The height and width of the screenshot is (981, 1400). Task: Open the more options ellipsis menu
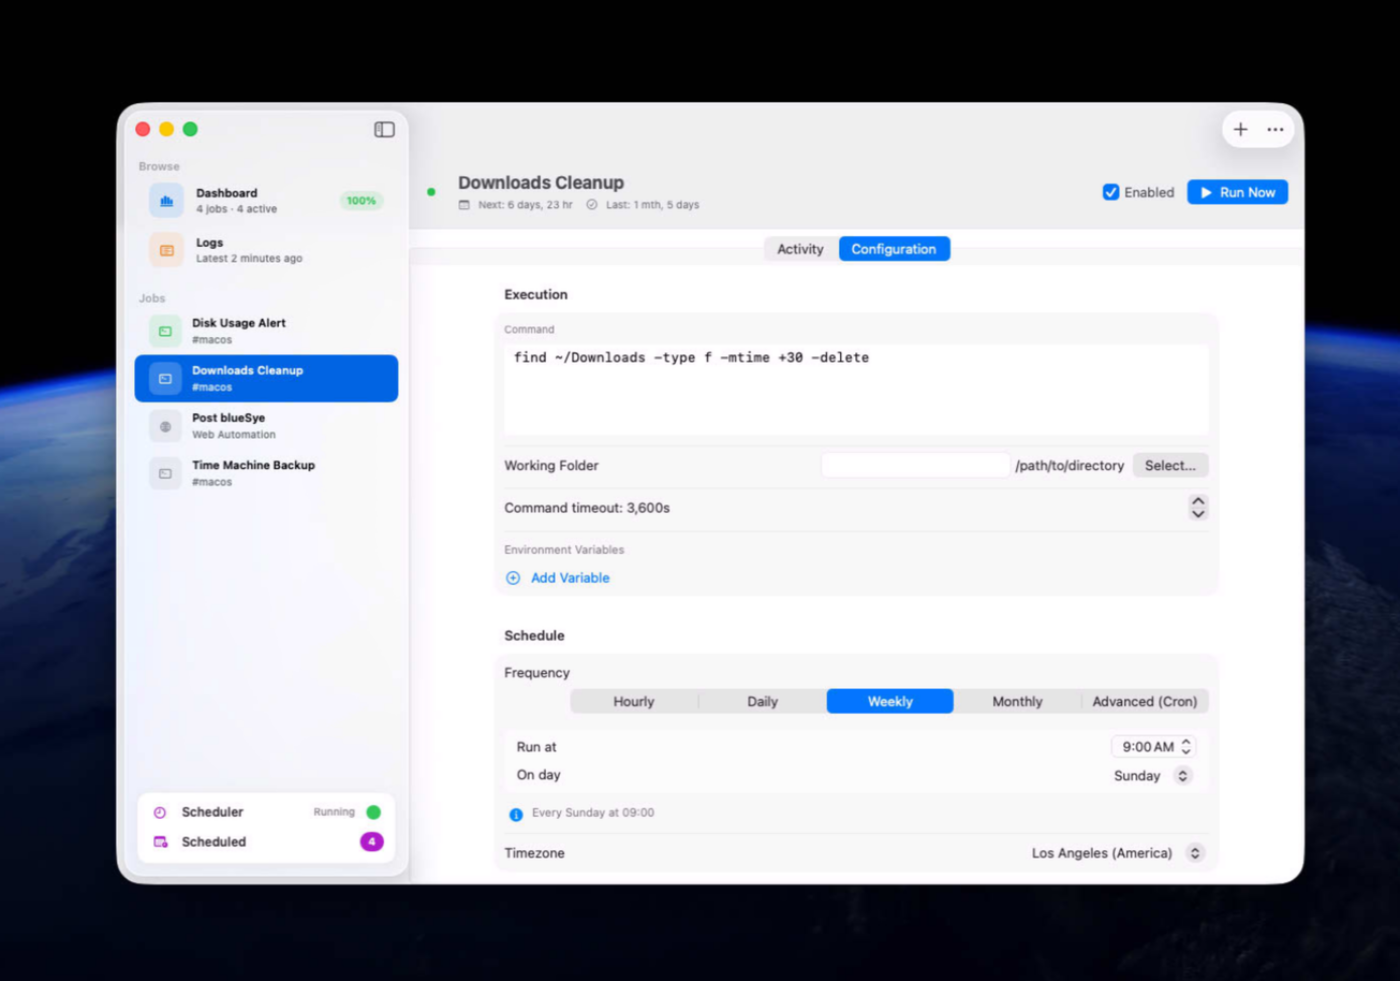click(x=1275, y=129)
